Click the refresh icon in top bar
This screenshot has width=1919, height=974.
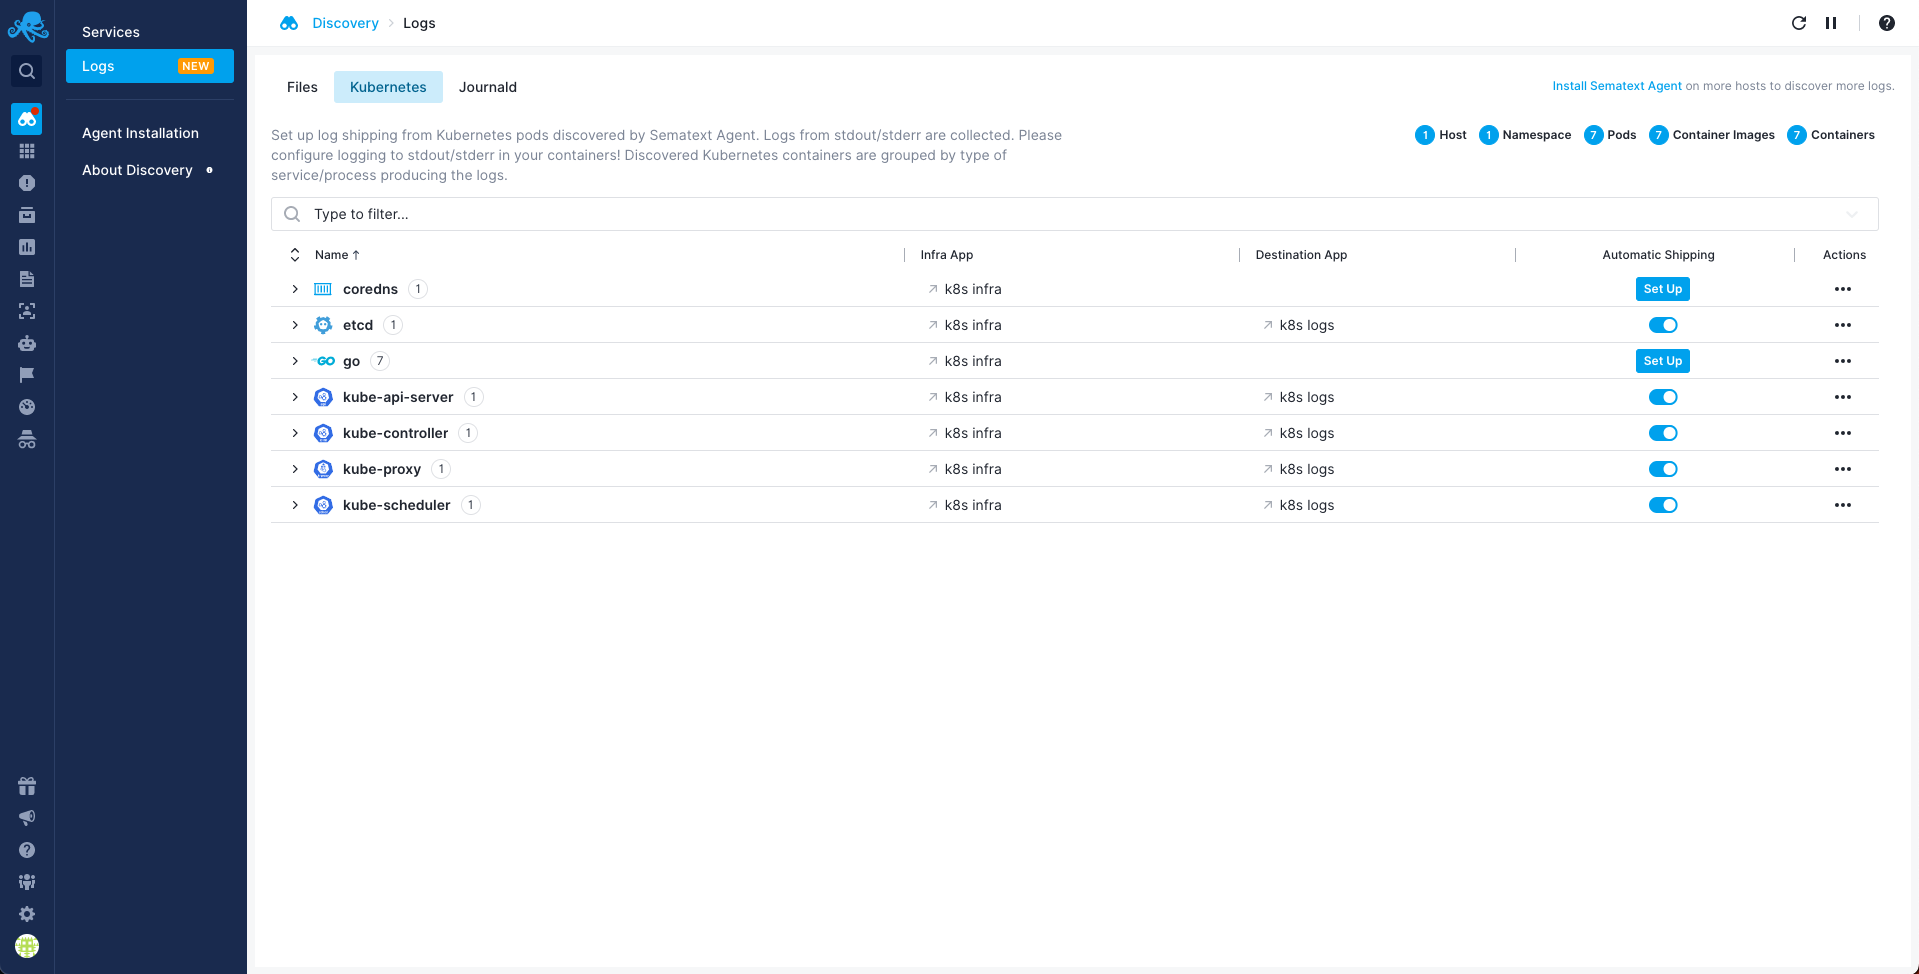[1799, 23]
